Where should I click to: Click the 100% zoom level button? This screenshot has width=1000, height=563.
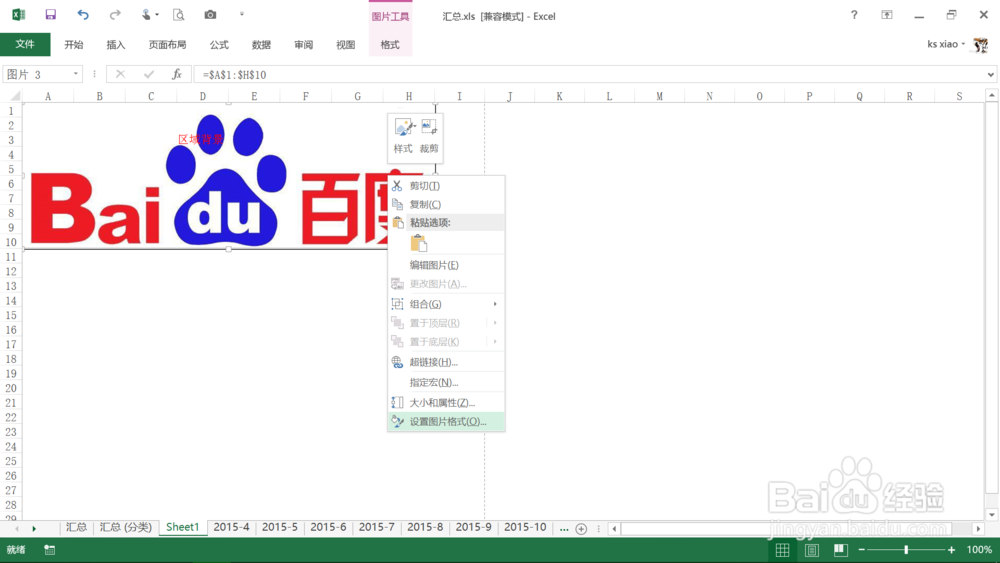coord(979,550)
